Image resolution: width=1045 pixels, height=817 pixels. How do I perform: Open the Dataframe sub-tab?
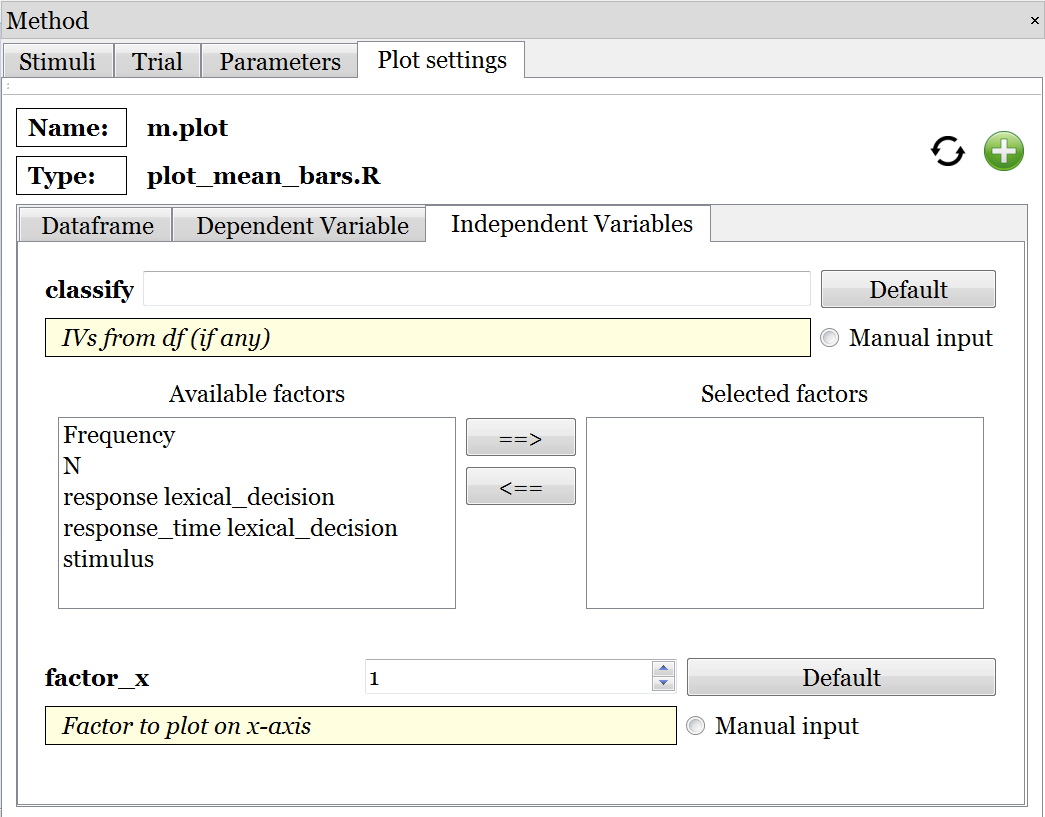[x=97, y=226]
